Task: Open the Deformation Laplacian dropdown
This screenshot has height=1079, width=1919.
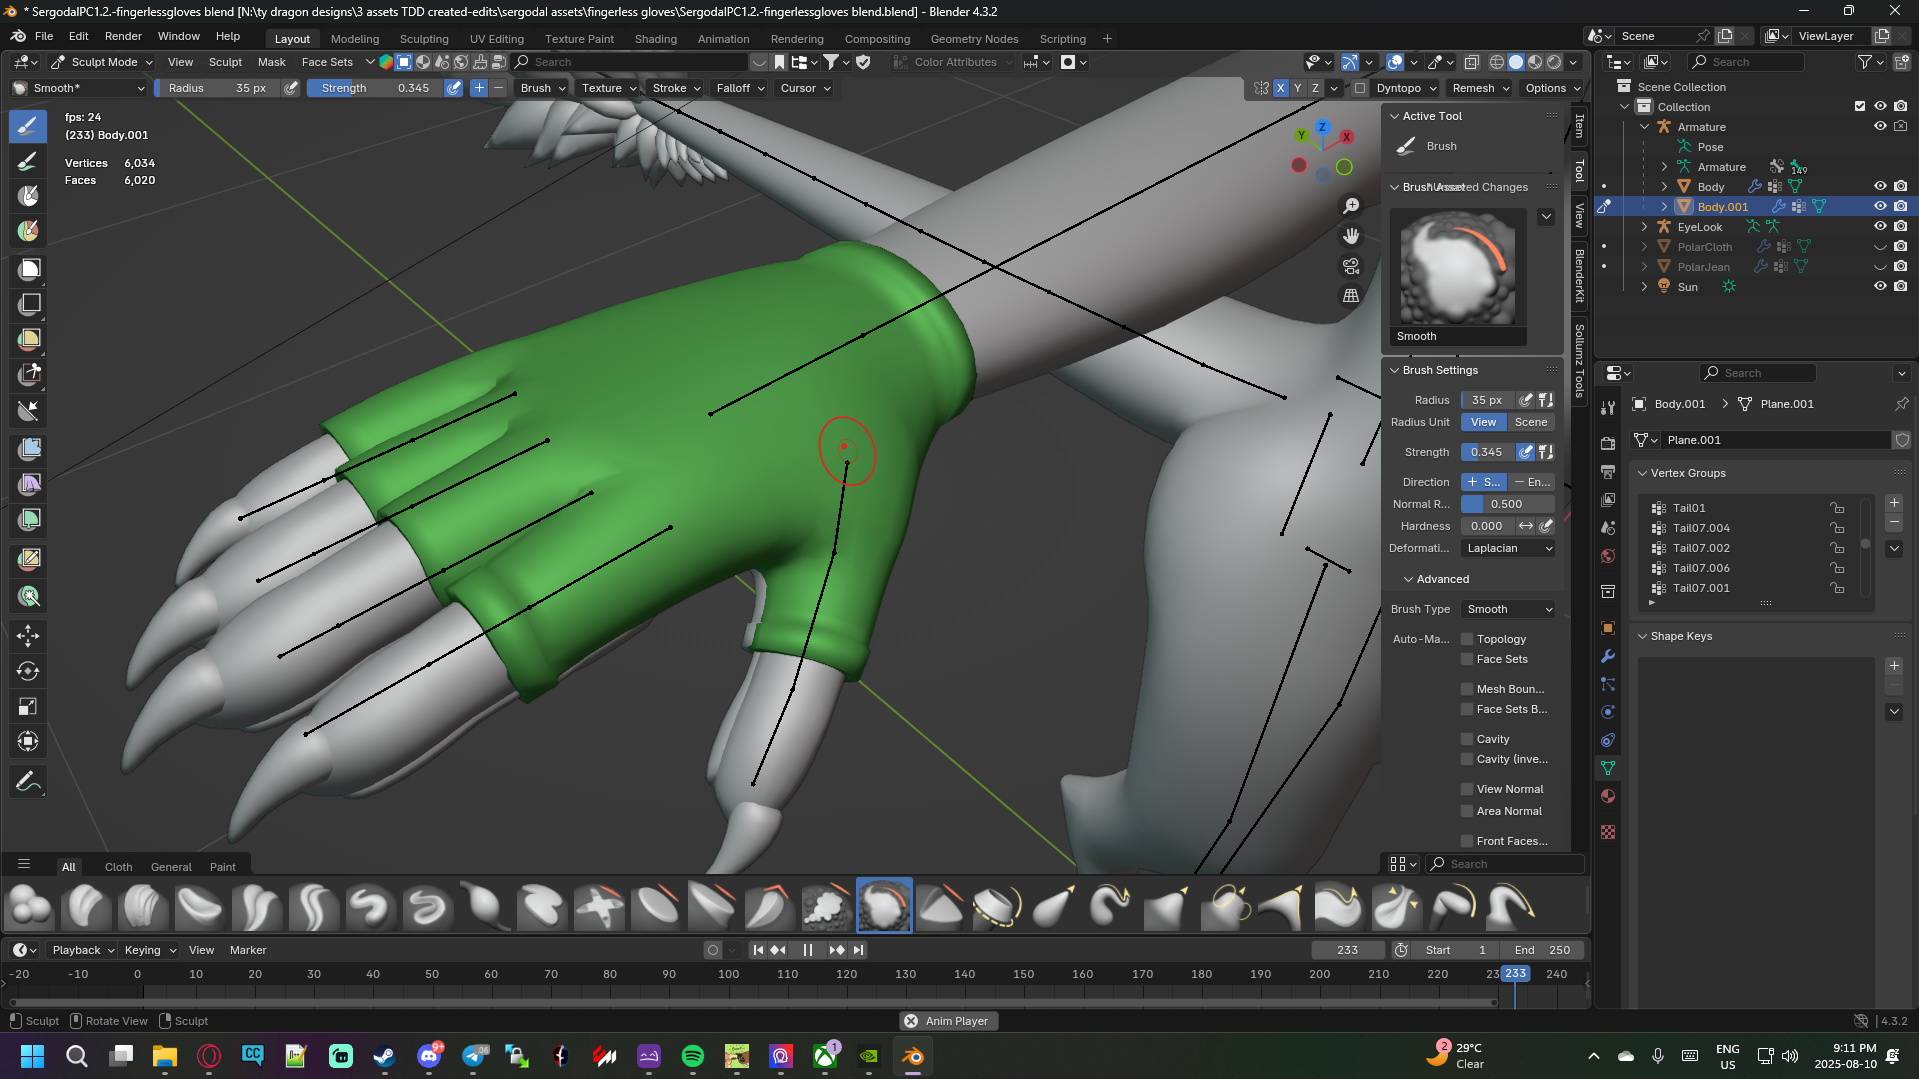Action: [1508, 548]
